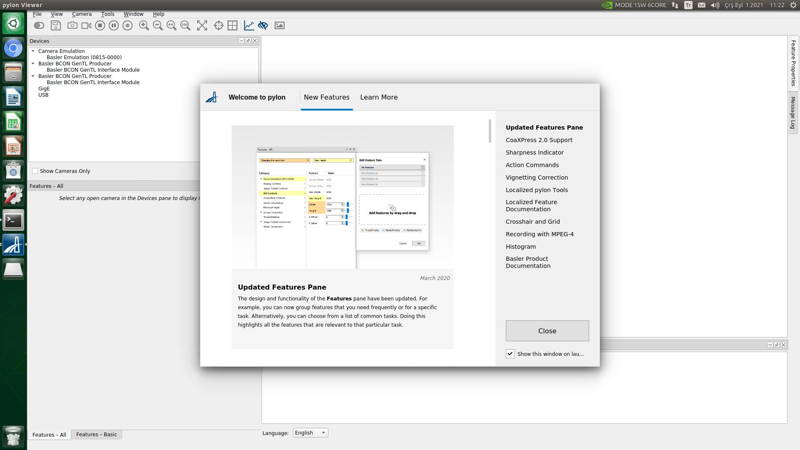800x450 pixels.
Task: Open Terminal from the dock
Action: 13,220
